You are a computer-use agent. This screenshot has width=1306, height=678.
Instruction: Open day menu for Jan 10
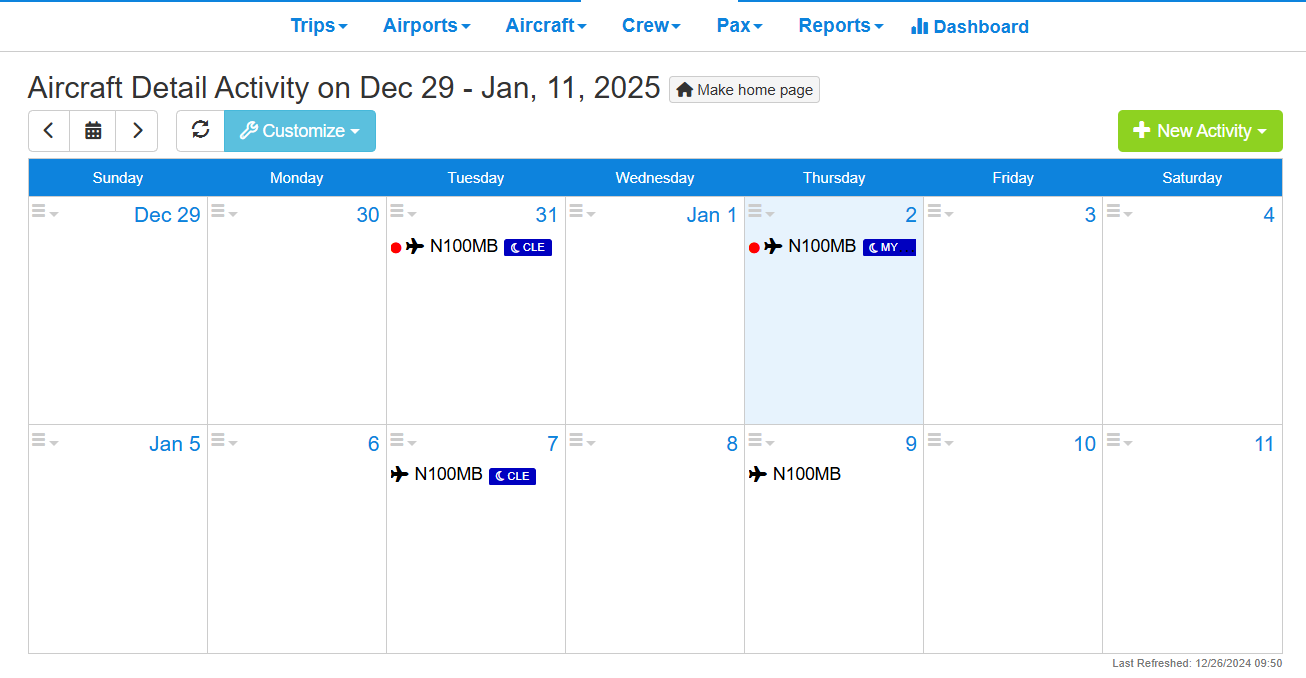939,441
